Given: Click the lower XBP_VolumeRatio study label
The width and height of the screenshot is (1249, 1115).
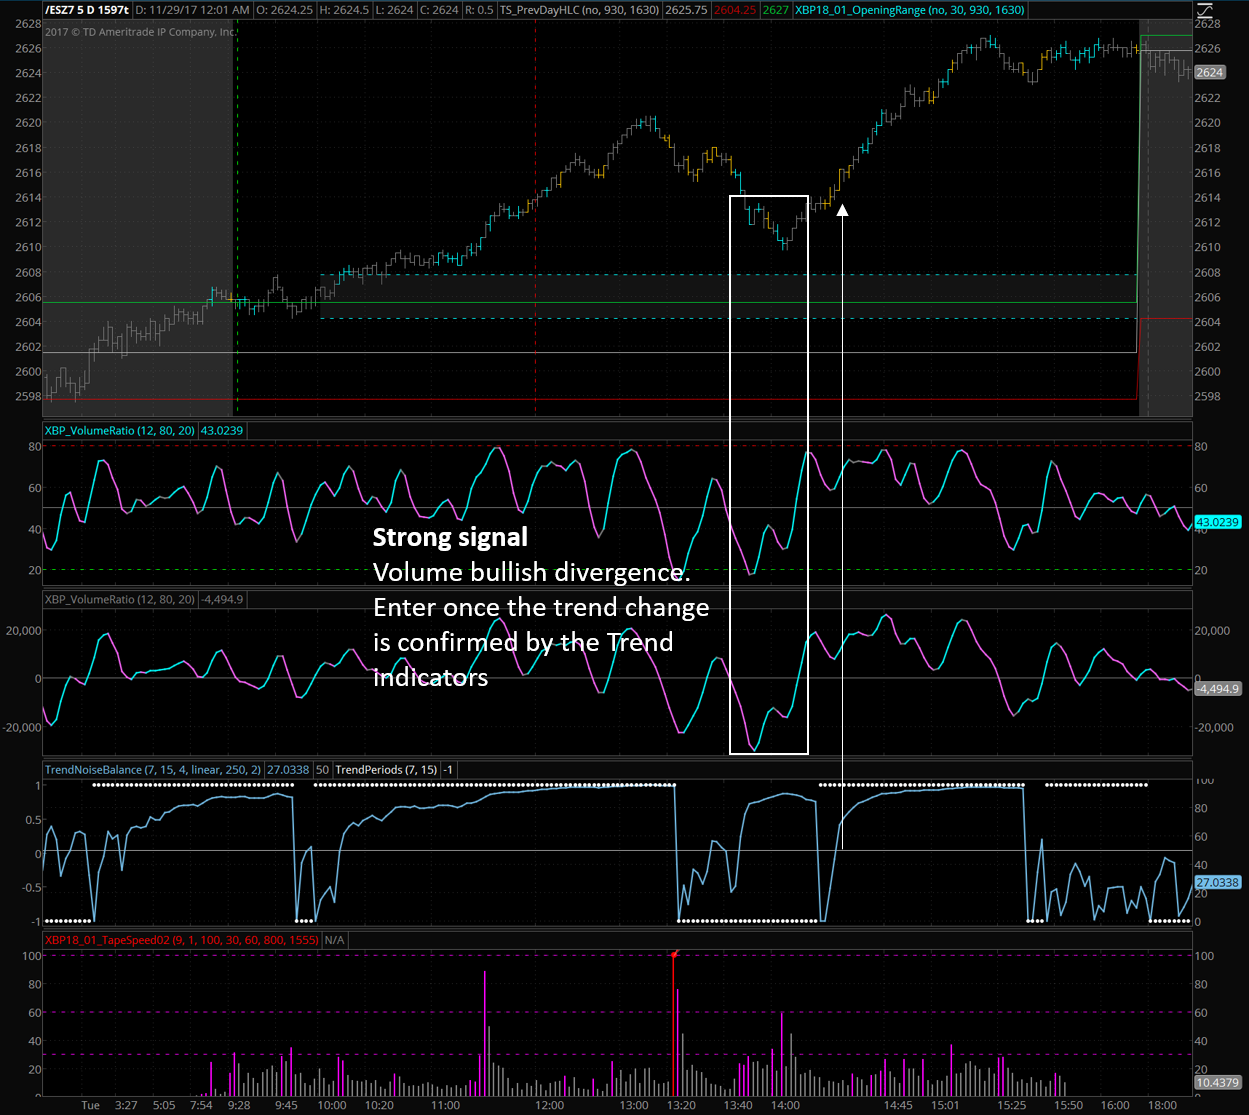Looking at the screenshot, I should 119,600.
